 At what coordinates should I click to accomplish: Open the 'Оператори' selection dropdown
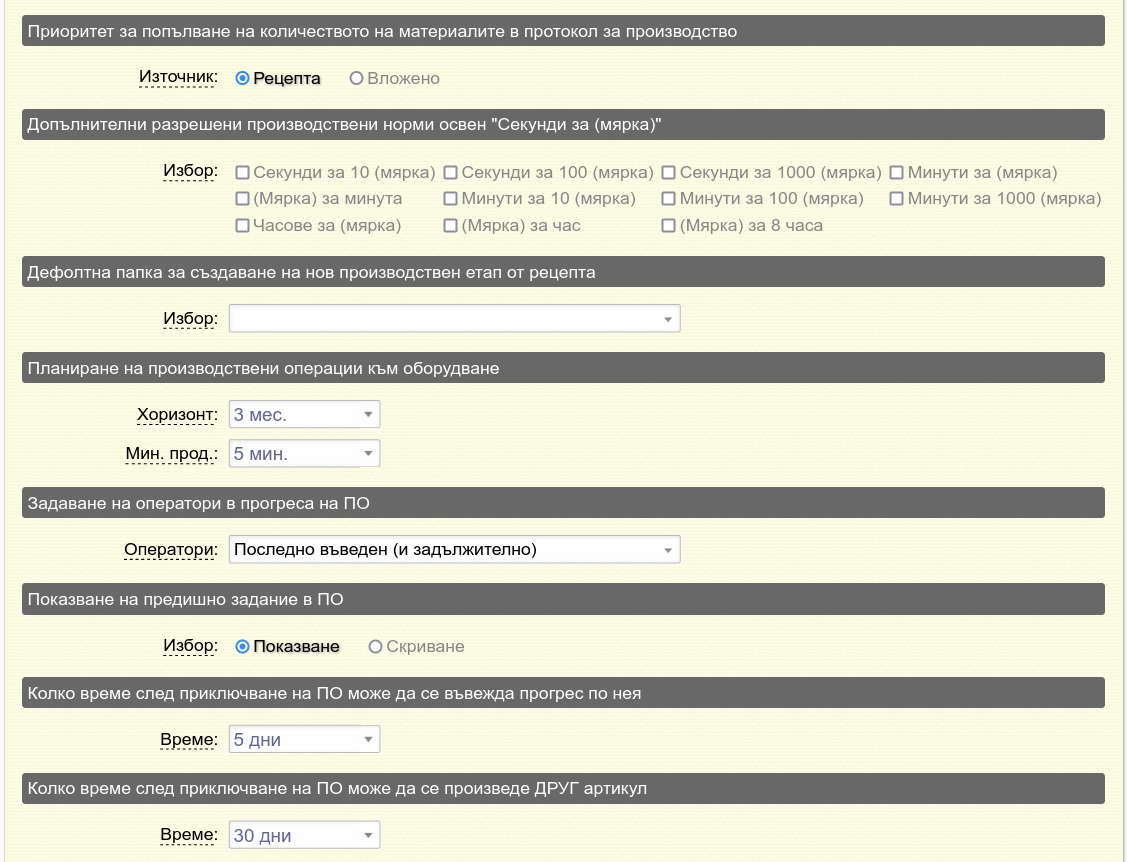point(454,549)
